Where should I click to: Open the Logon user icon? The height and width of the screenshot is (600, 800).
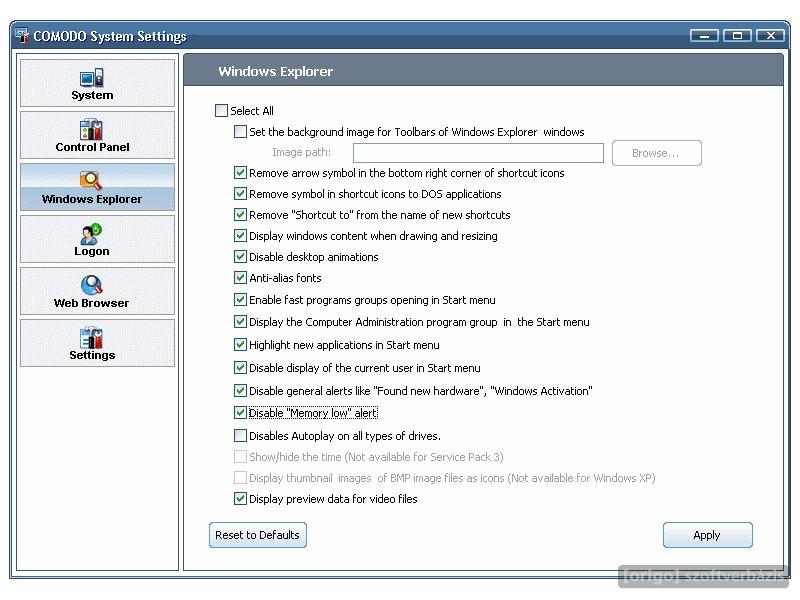pos(91,234)
